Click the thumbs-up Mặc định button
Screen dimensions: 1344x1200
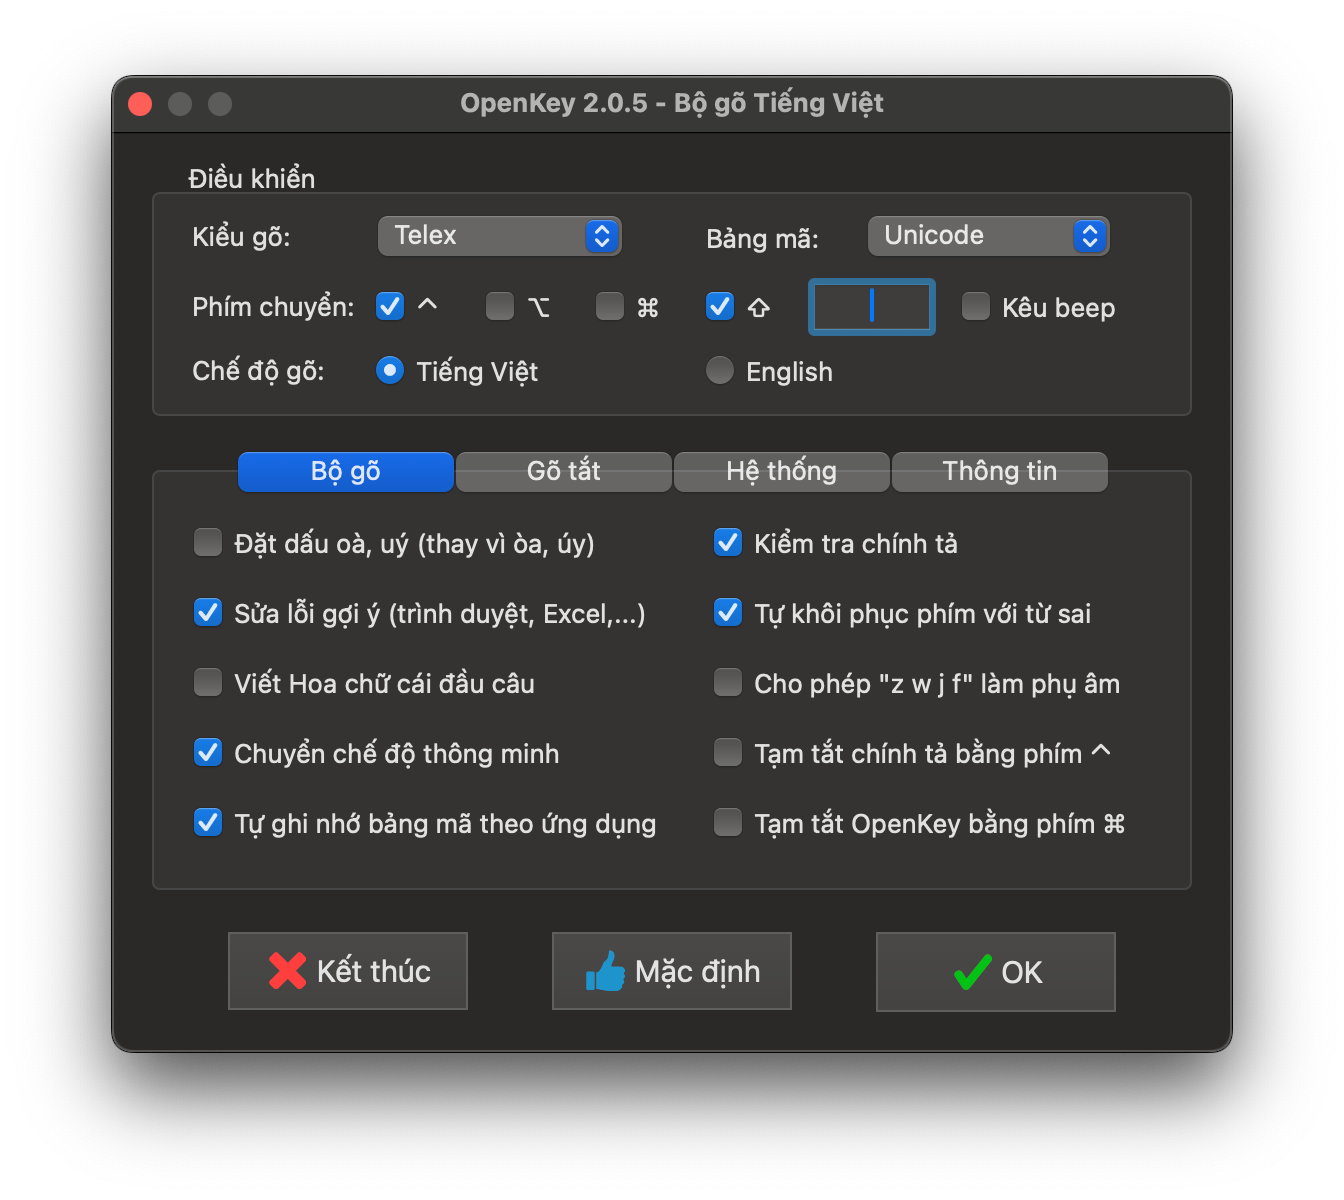[672, 971]
